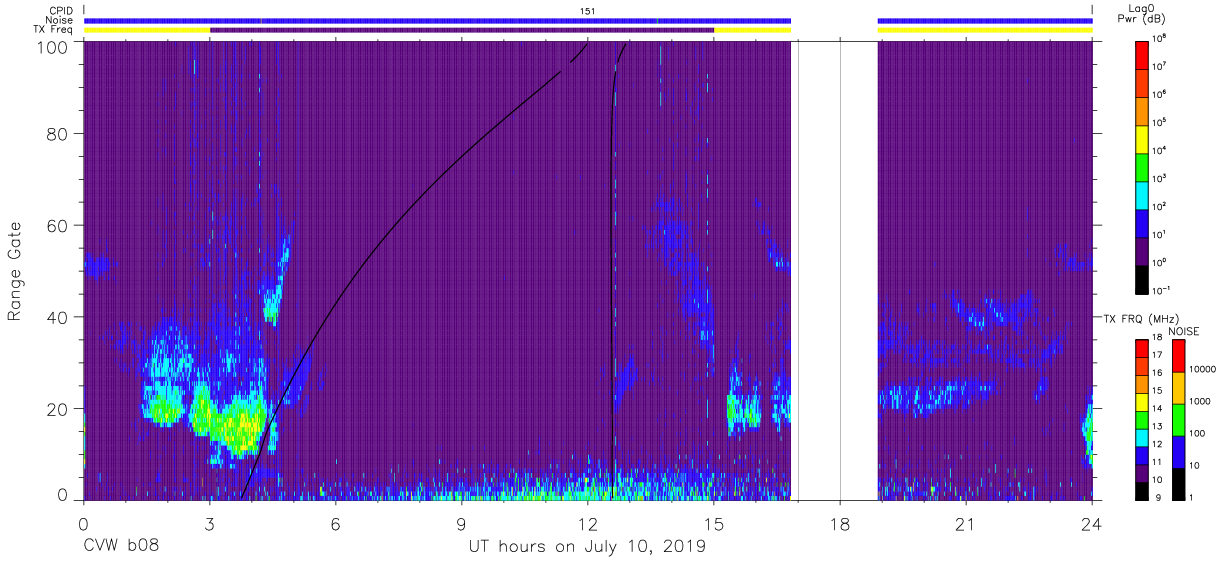1228x567 pixels.
Task: Click the y-axis tick label '20'
Action: (x=58, y=409)
